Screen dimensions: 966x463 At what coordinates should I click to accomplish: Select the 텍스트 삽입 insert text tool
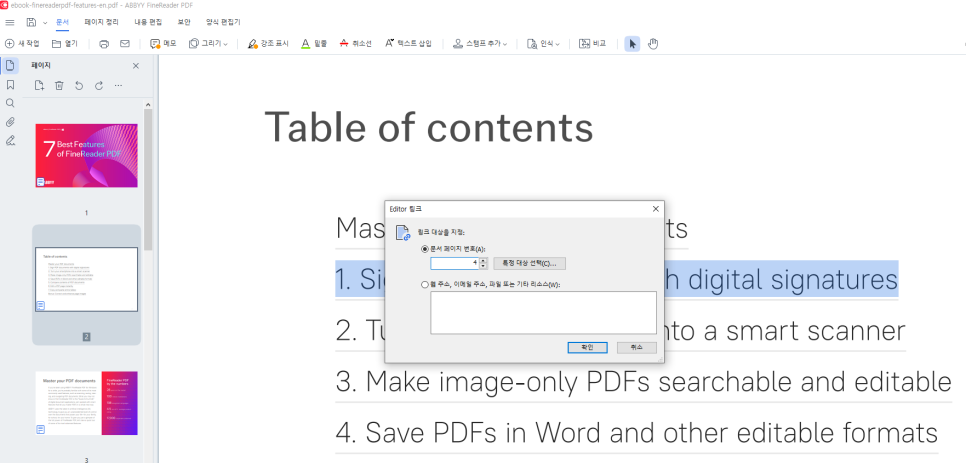click(x=408, y=44)
